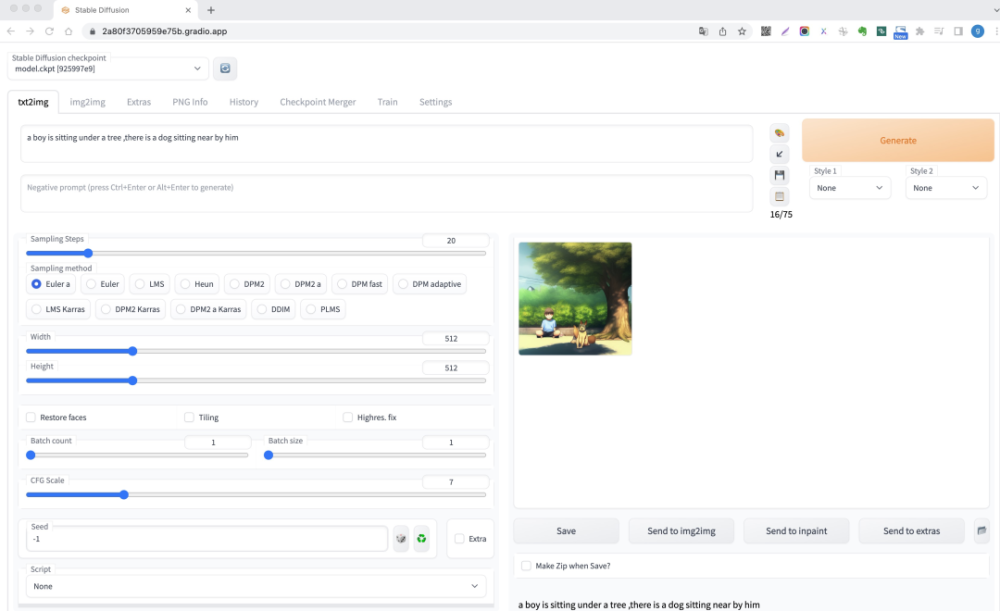Randomize seed with the dice icon
Viewport: 1000px width, 611px height.
point(401,539)
